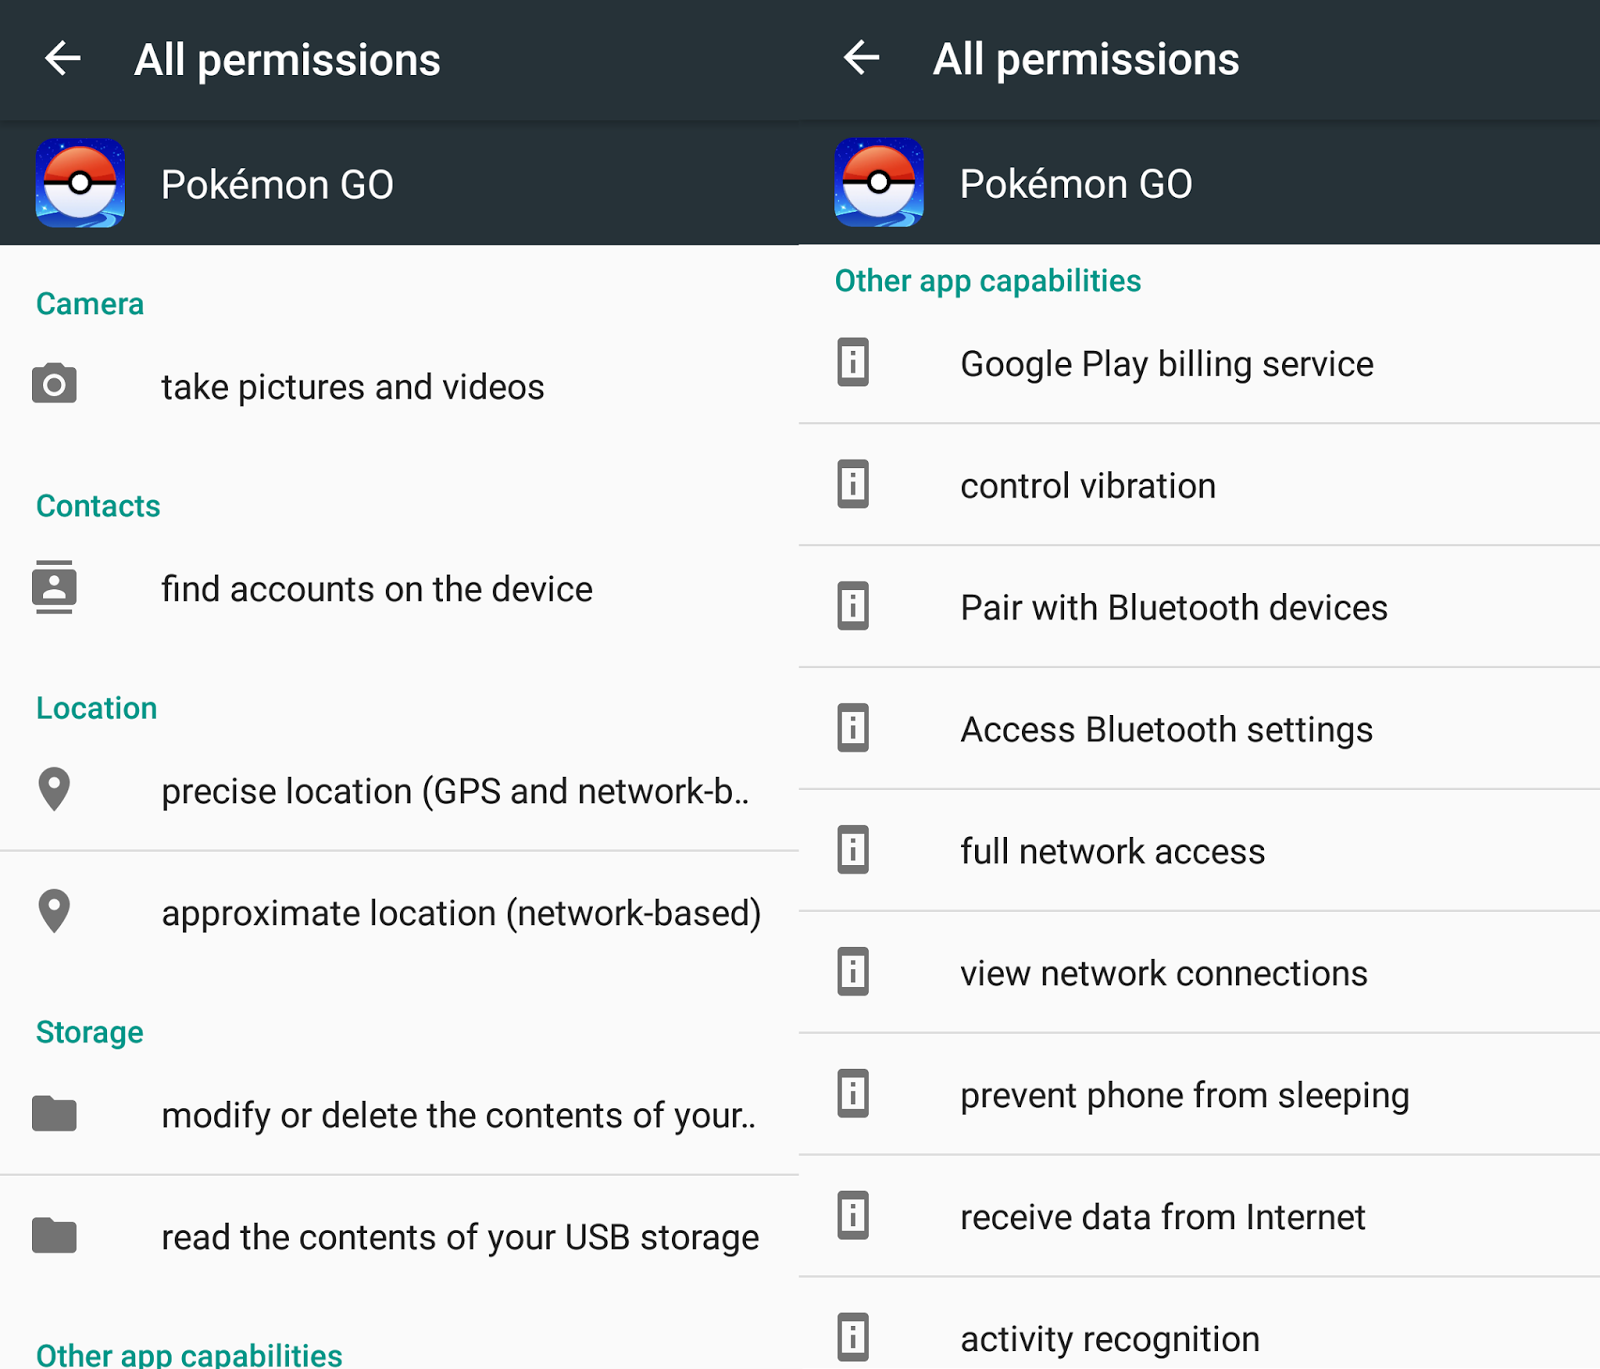This screenshot has width=1600, height=1369.
Task: Select 'prevent phone from sleeping' entry
Action: [1185, 1095]
